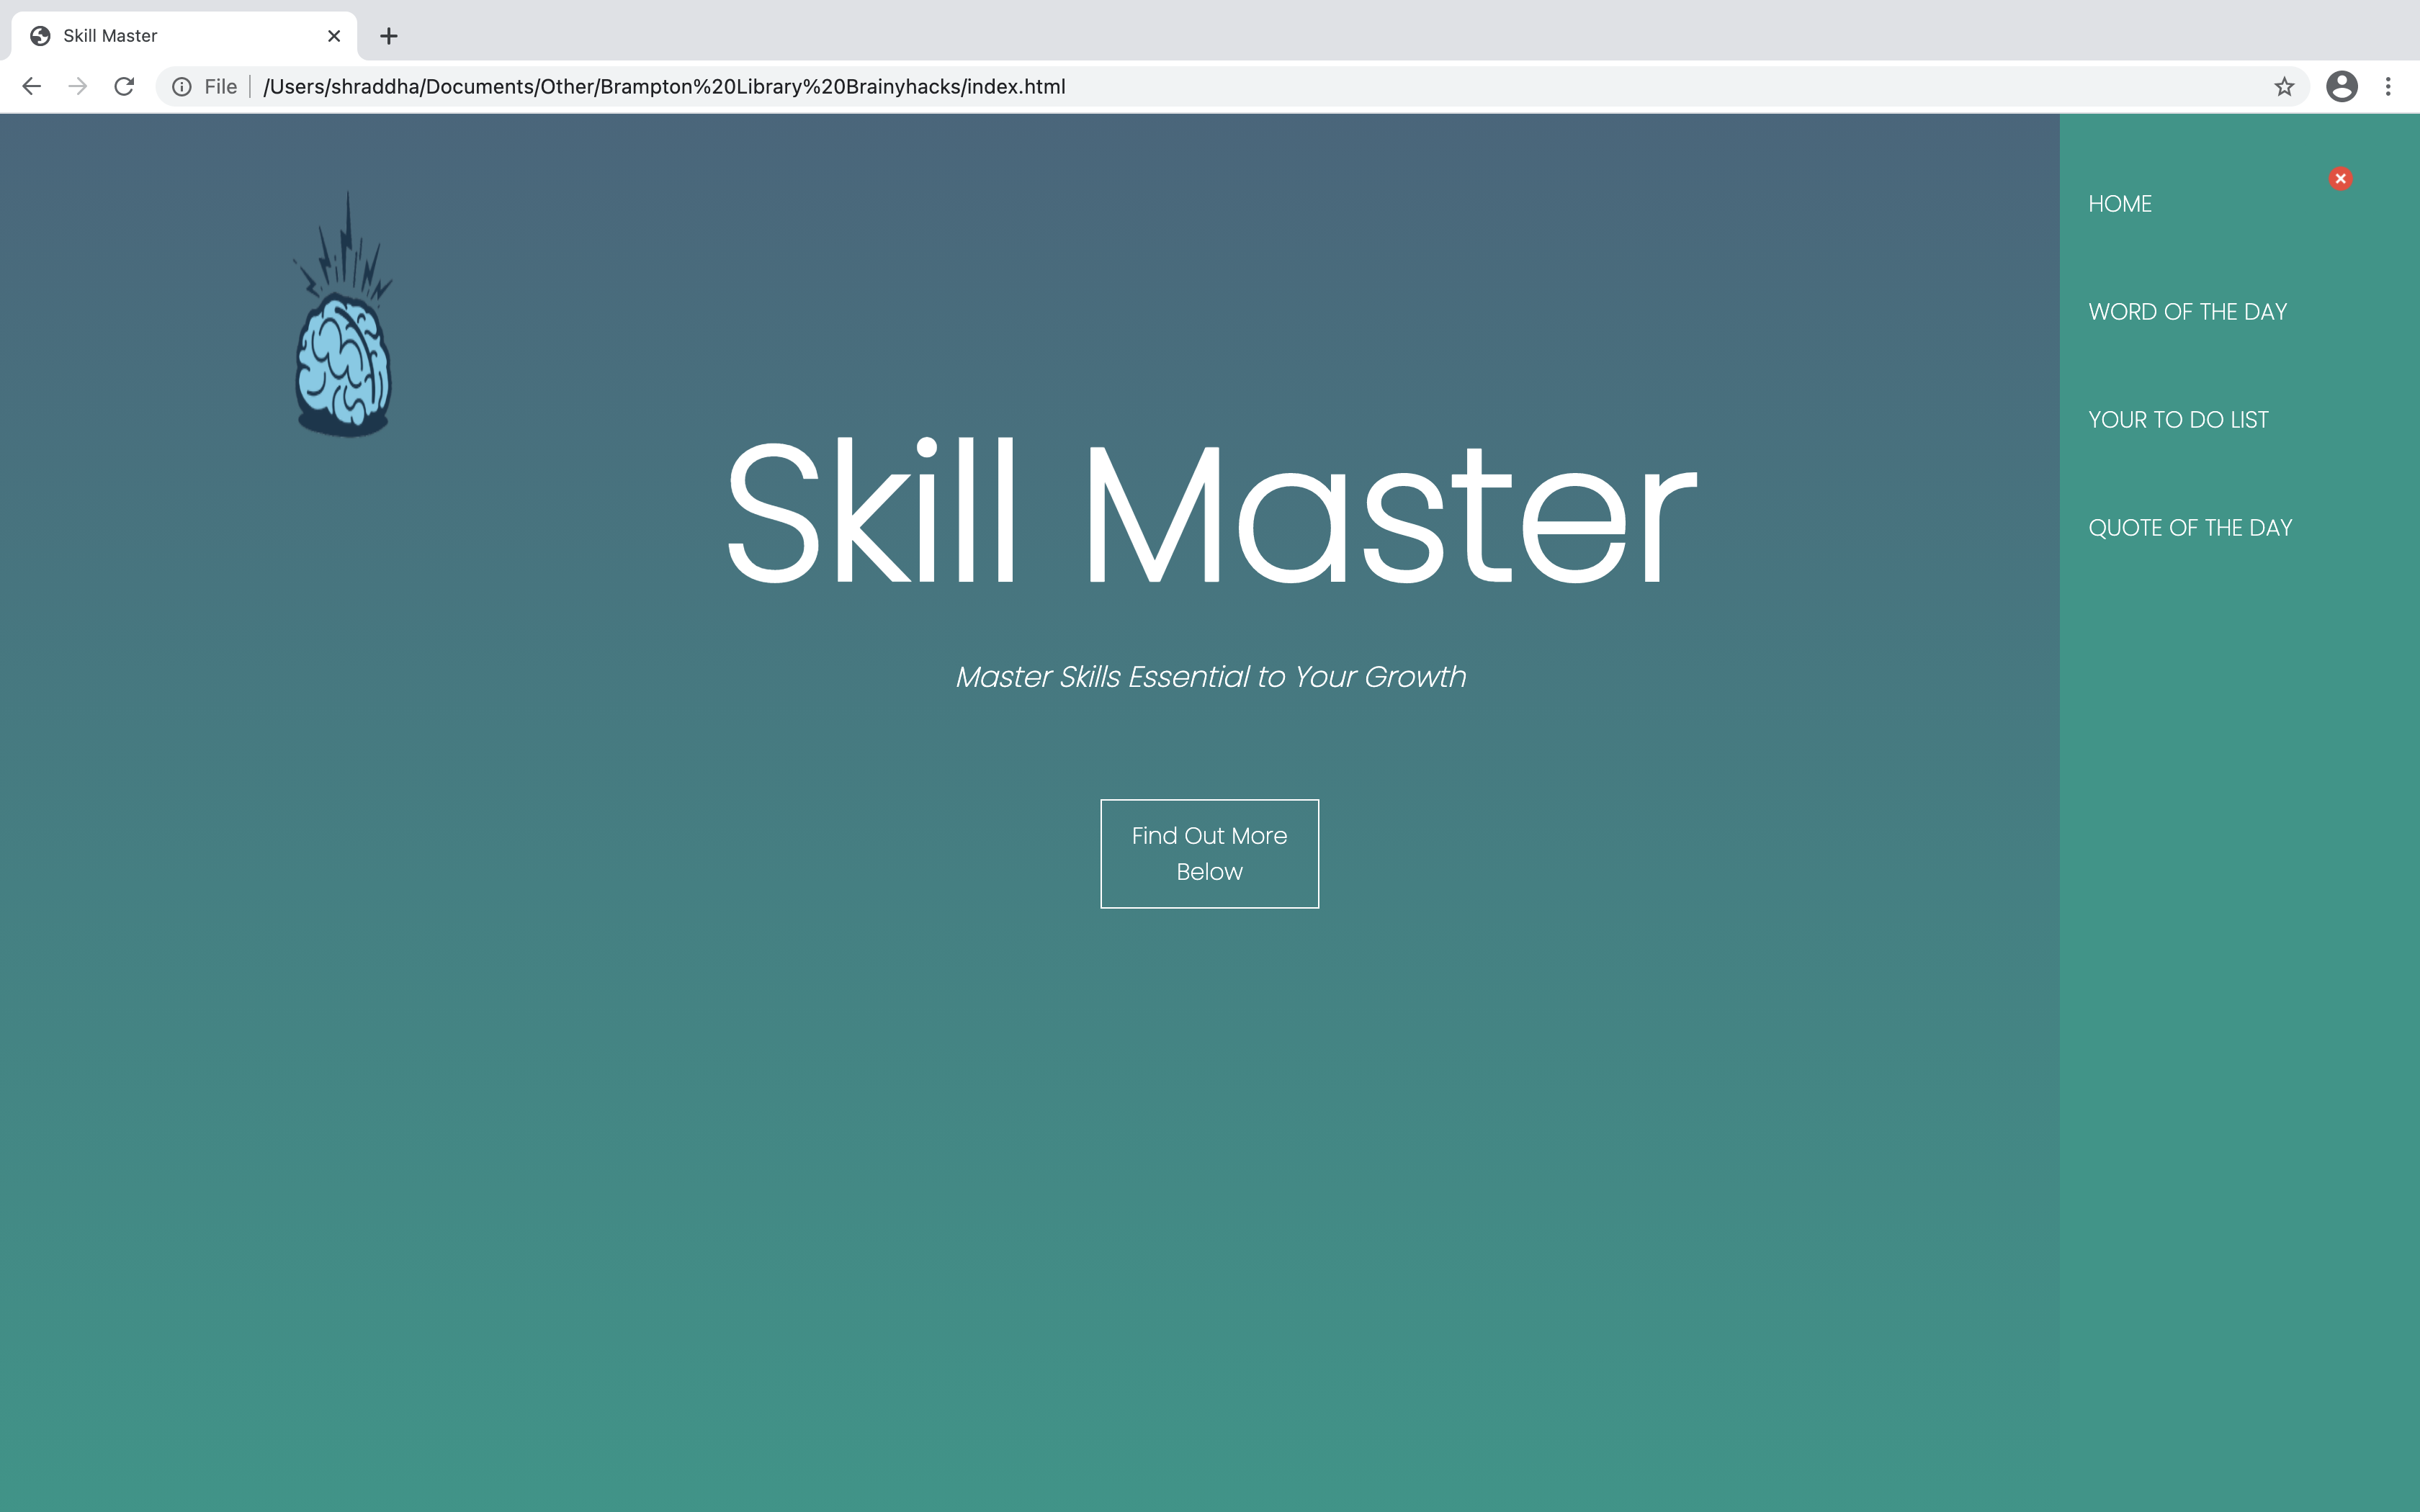The height and width of the screenshot is (1512, 2420).
Task: Open Chrome three-dot menu
Action: [2388, 87]
